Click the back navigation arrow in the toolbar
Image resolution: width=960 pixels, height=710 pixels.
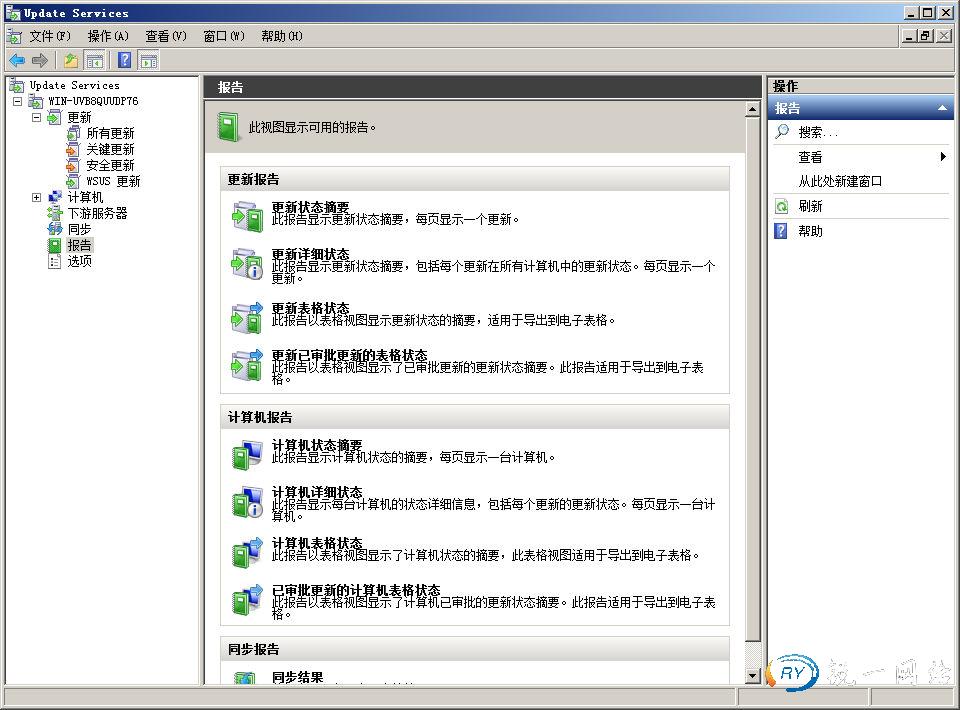point(16,60)
